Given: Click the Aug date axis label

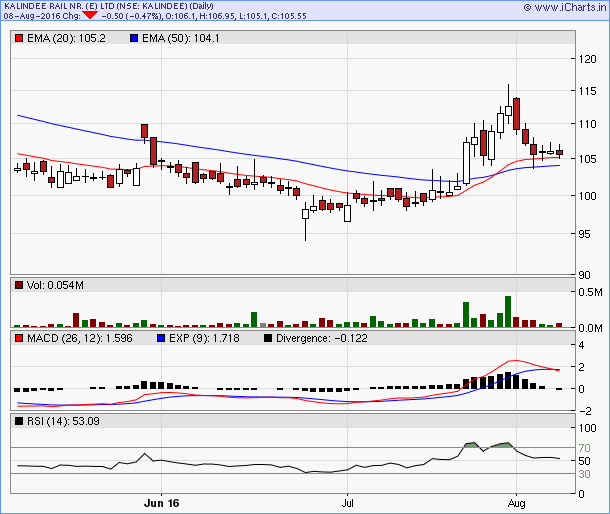Looking at the screenshot, I should (x=516, y=503).
